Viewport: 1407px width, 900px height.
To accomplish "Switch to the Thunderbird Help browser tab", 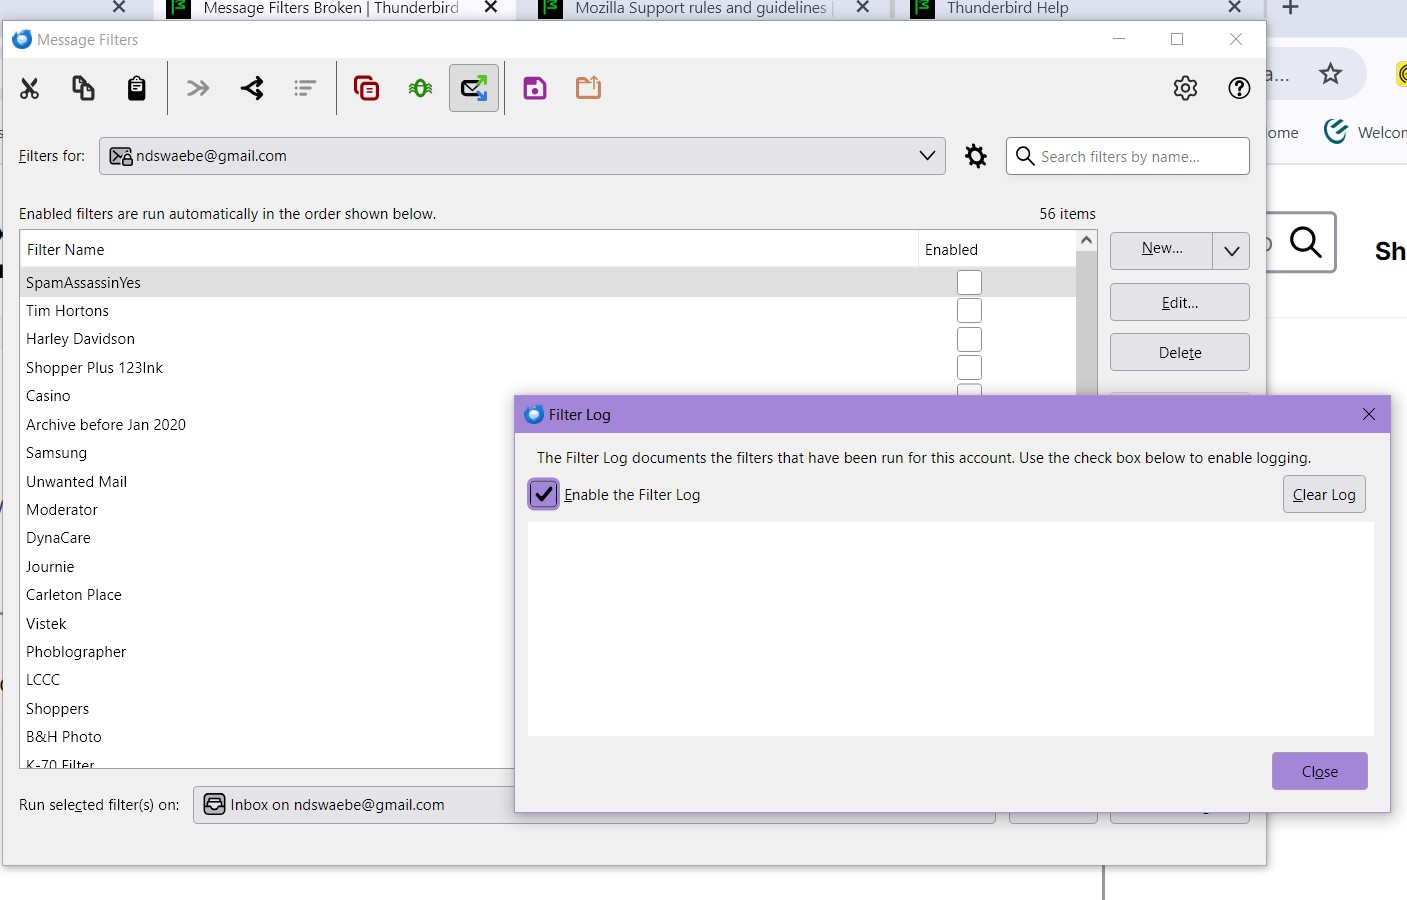I will coord(1007,9).
